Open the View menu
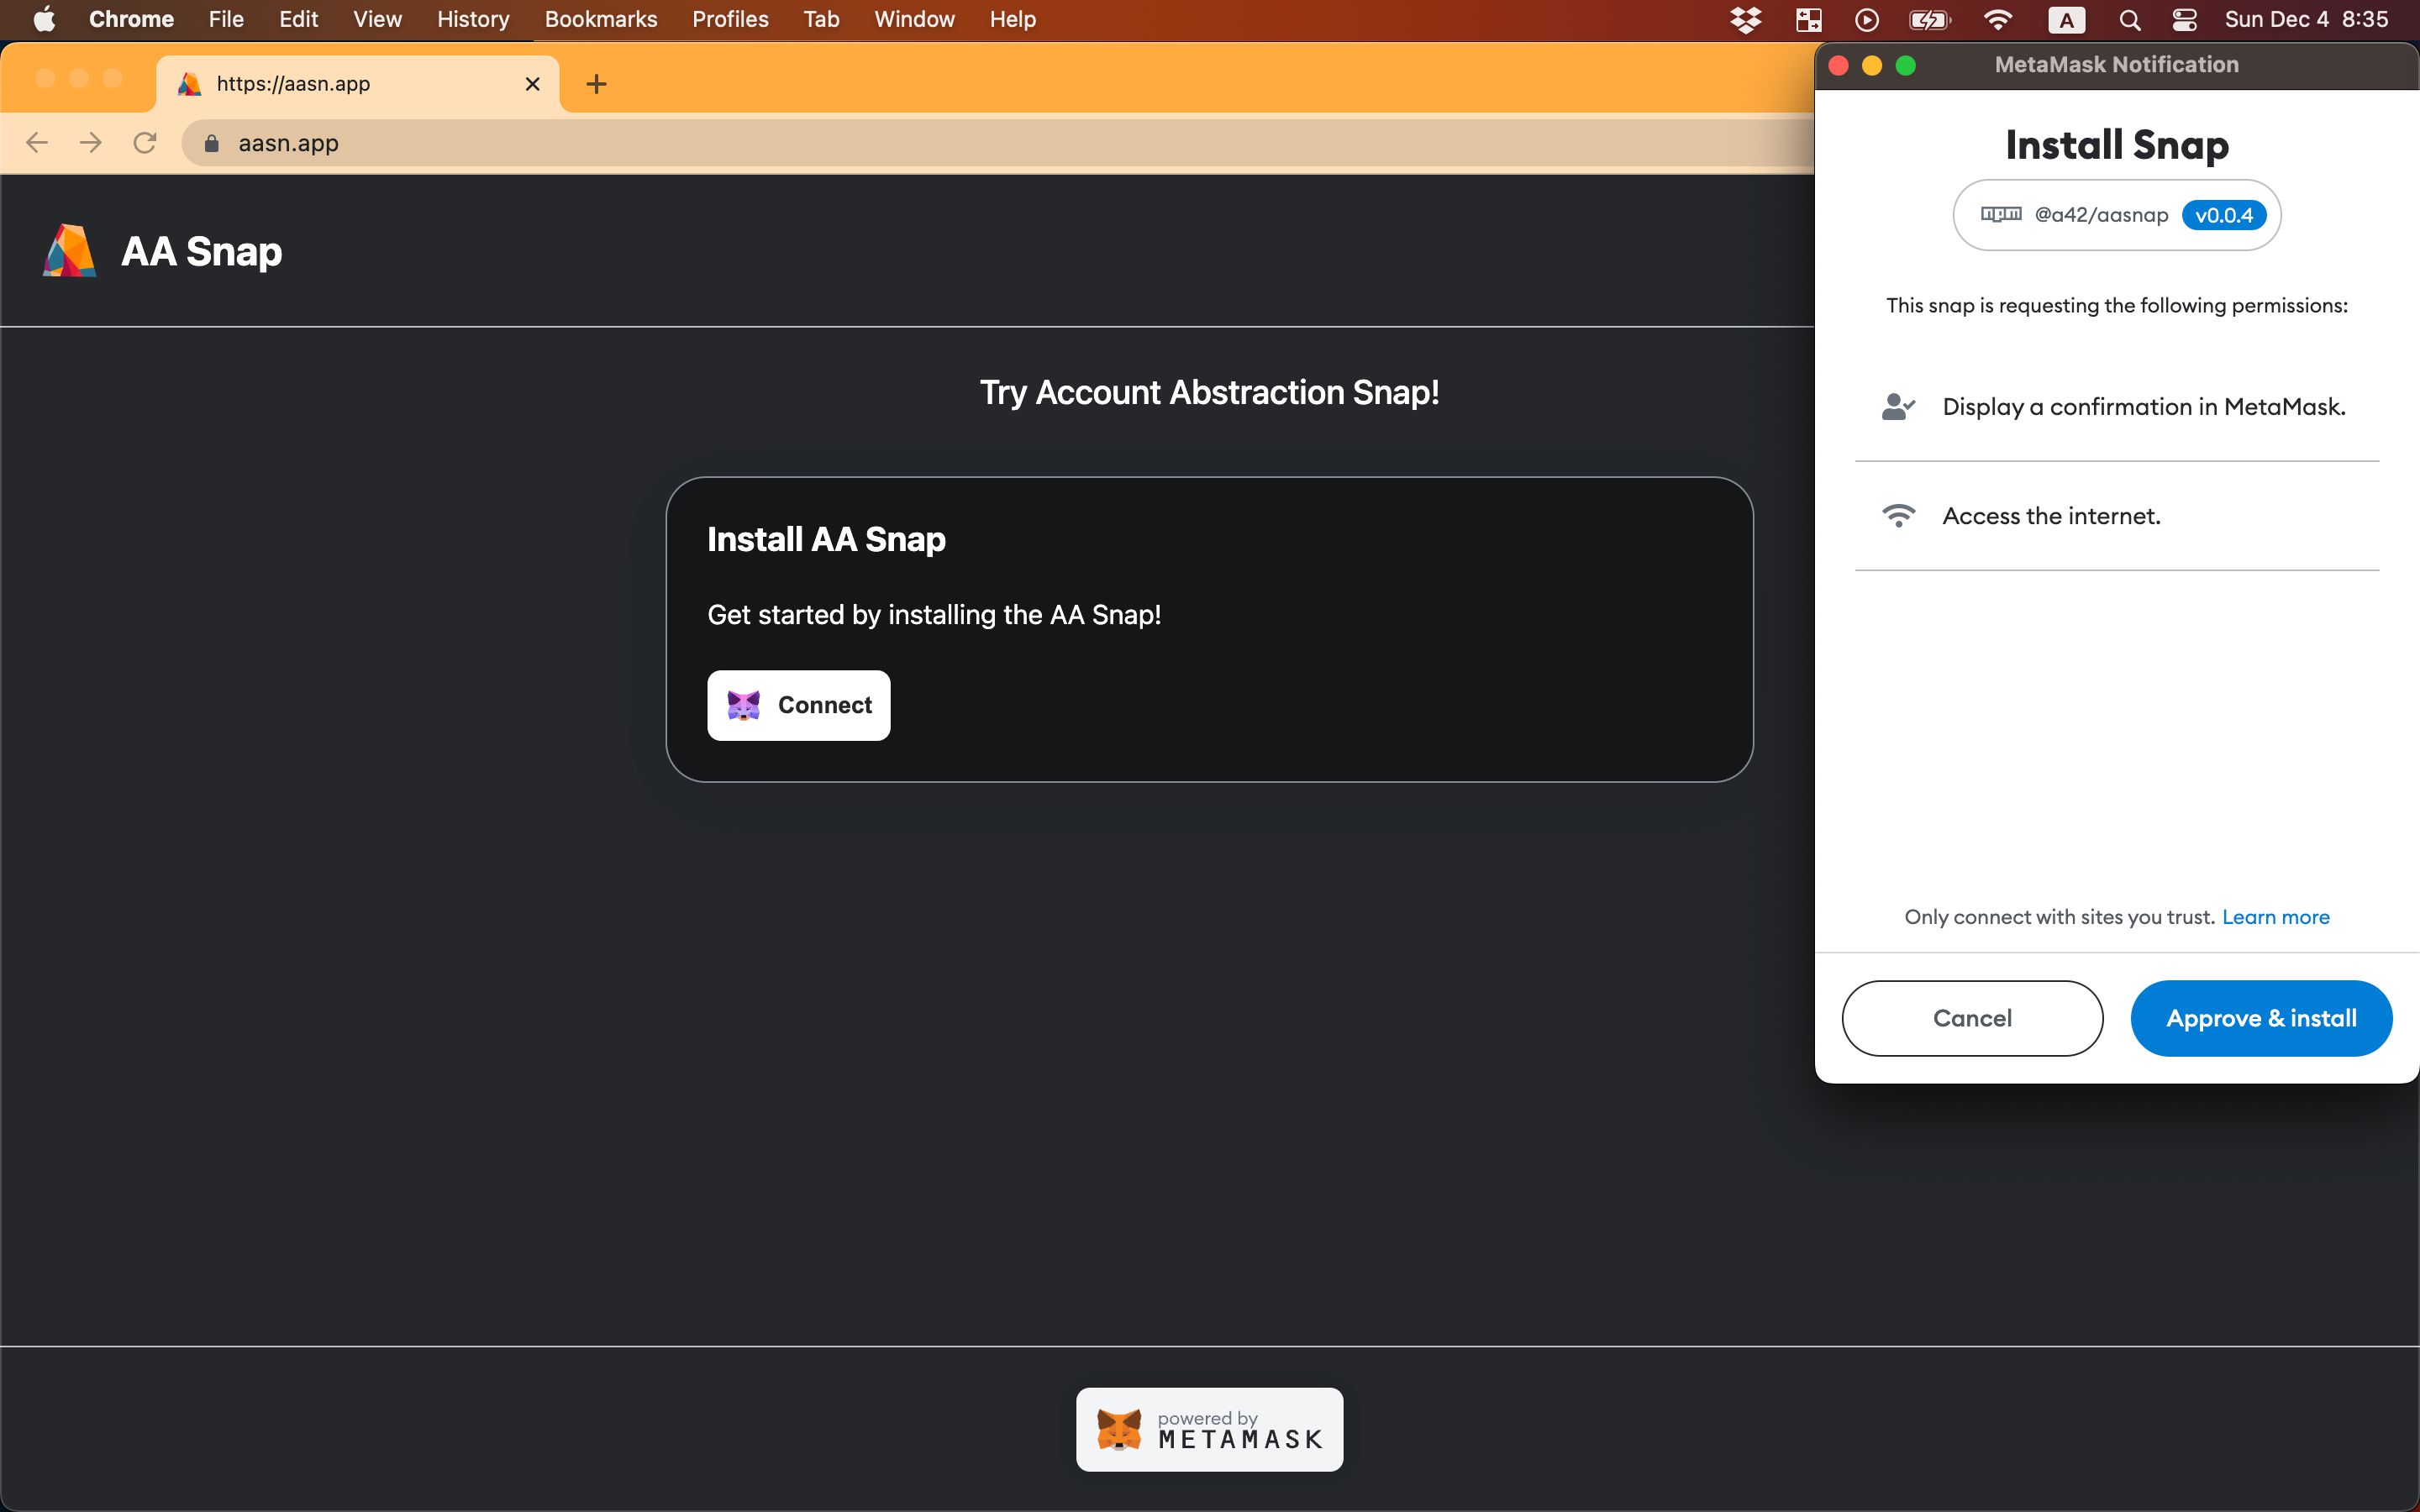Screen dimensions: 2420x1512 [377, 19]
